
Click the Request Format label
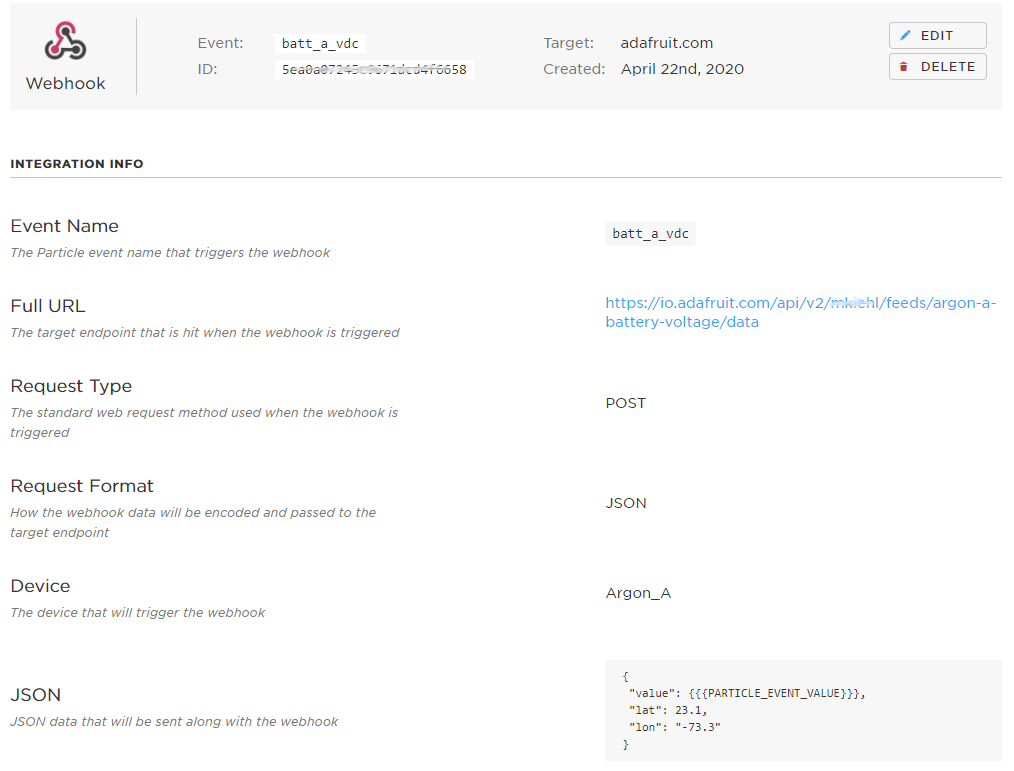click(x=82, y=486)
